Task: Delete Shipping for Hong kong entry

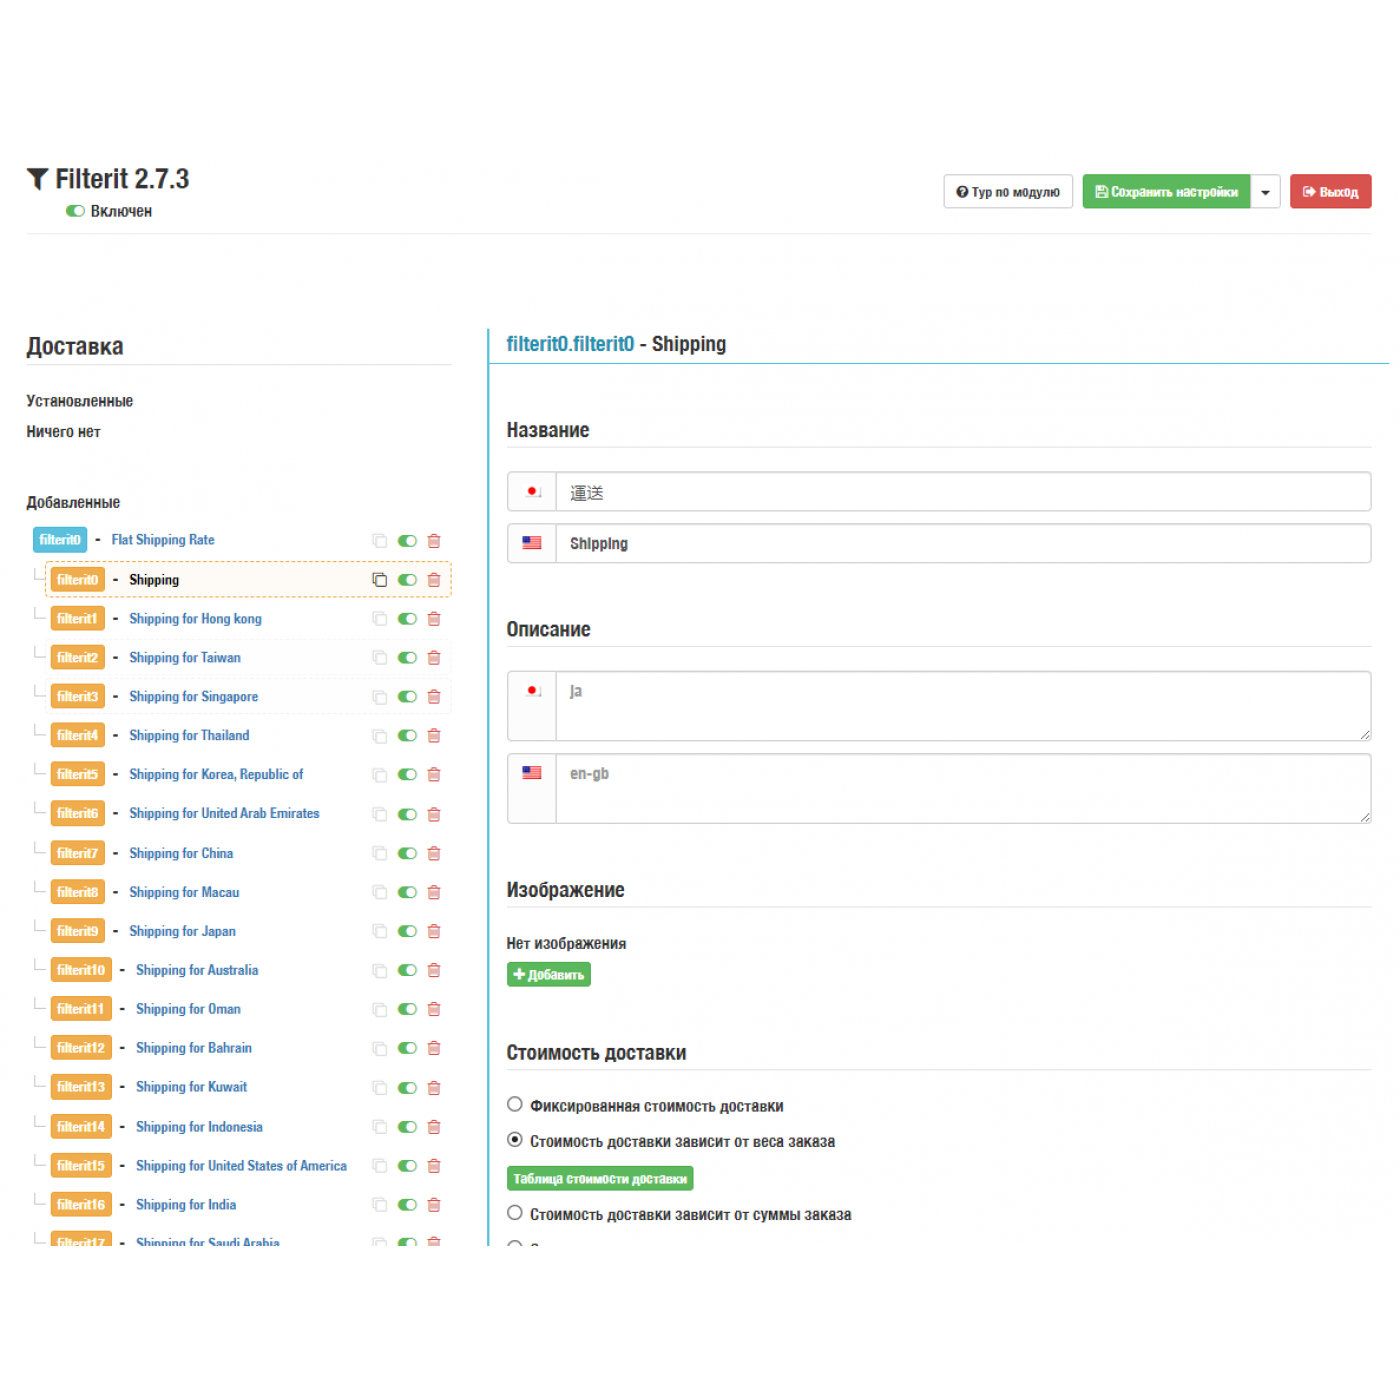Action: [434, 619]
